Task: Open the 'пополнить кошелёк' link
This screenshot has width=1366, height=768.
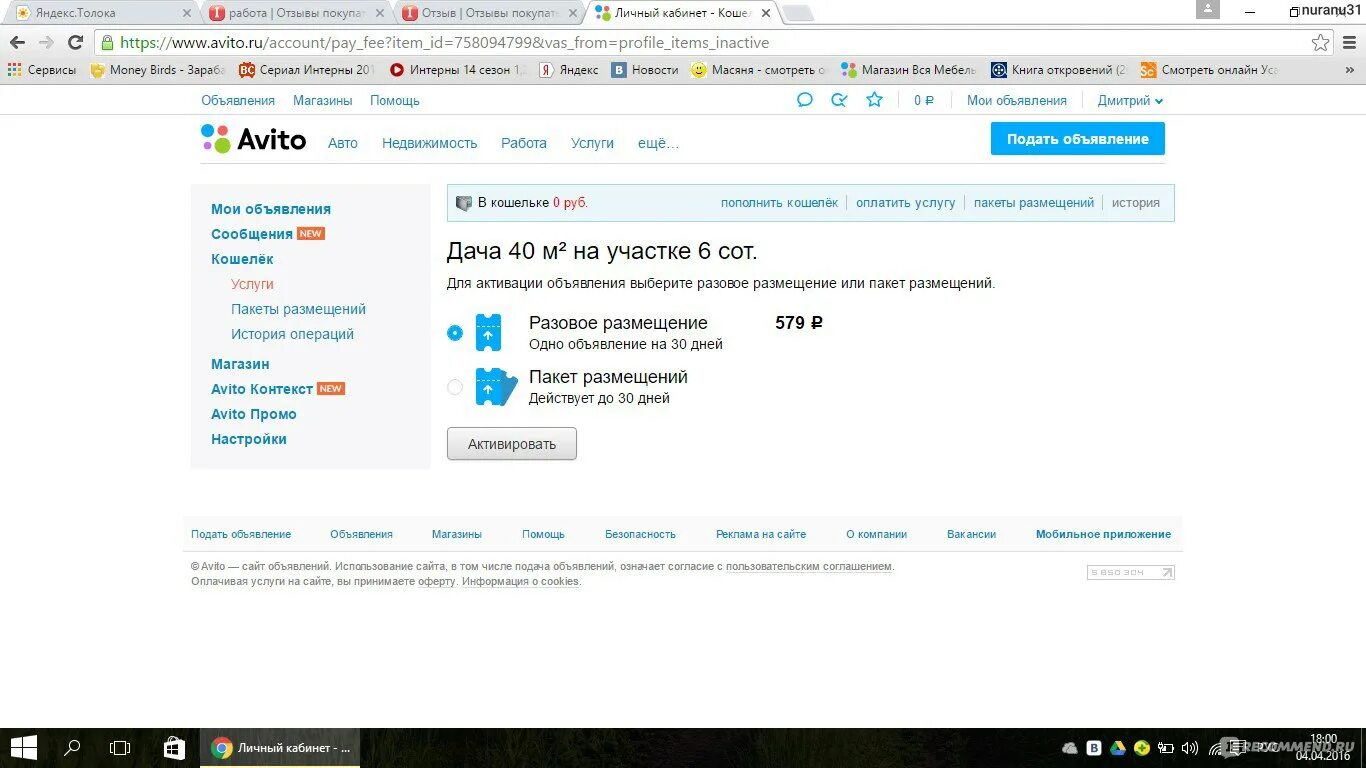Action: tap(779, 202)
